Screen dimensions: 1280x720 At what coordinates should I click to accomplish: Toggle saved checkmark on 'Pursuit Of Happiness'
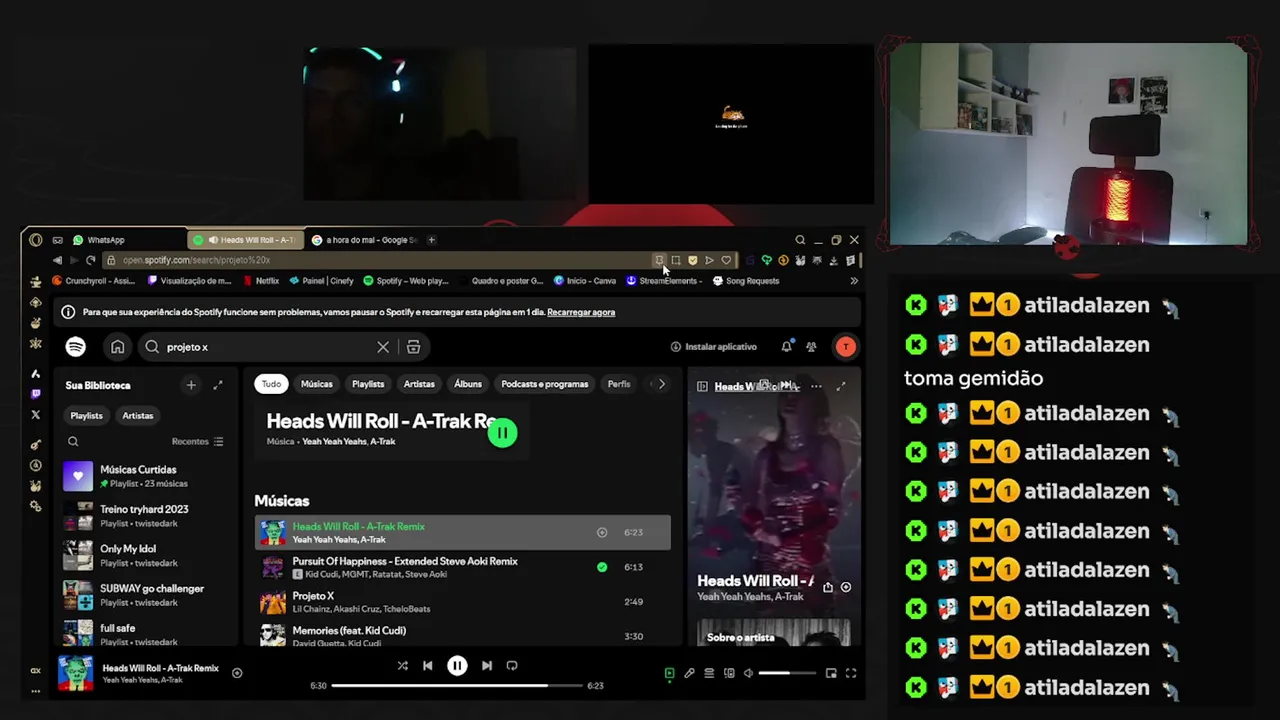(x=602, y=567)
